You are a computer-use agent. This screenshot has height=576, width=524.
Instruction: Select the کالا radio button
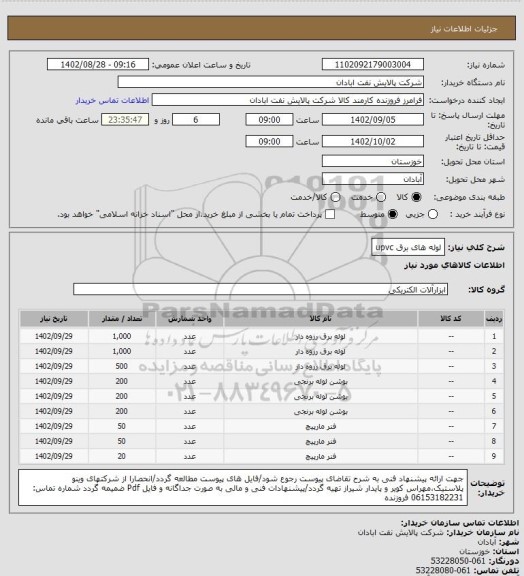click(x=416, y=197)
